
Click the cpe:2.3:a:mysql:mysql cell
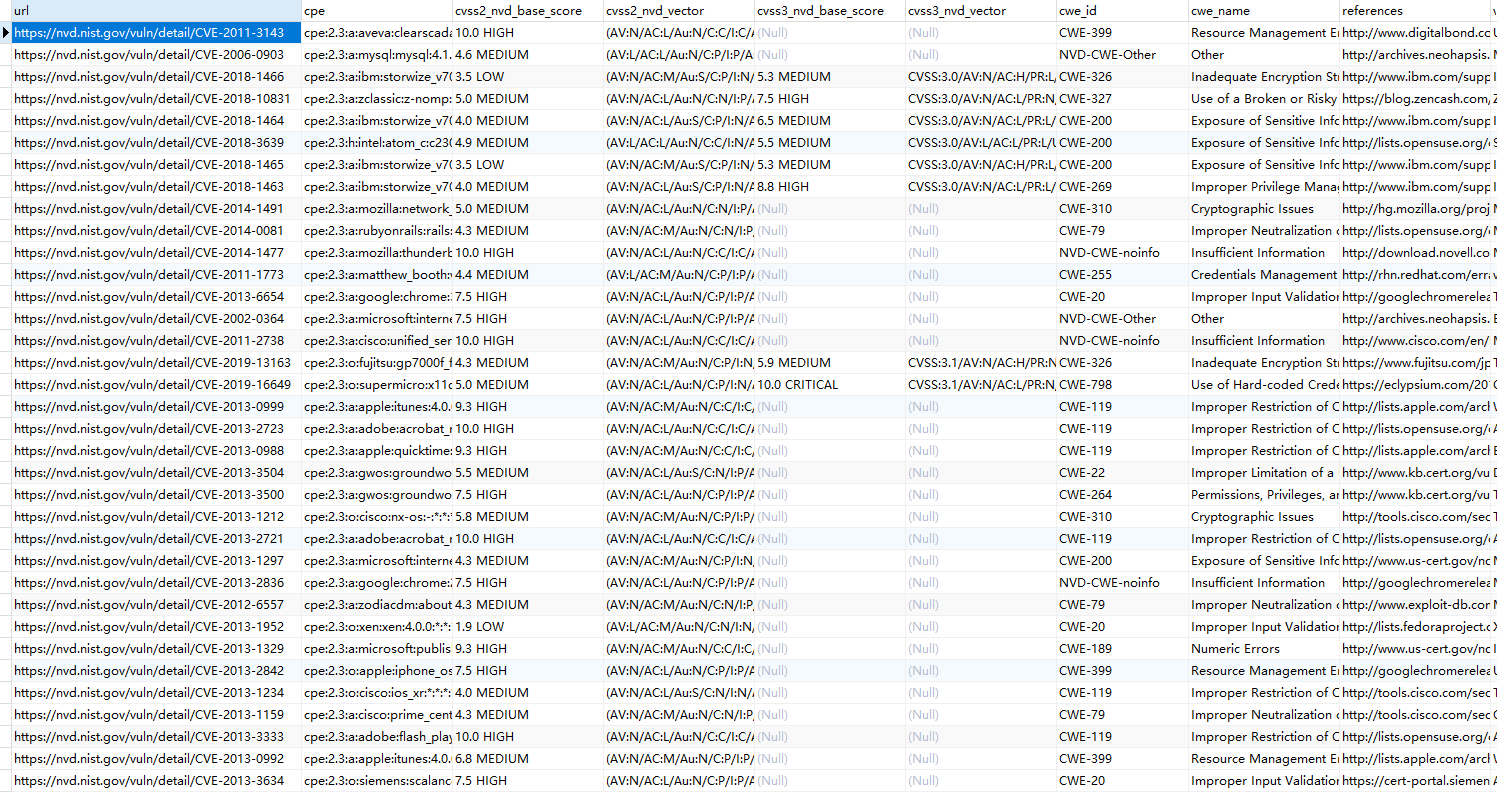377,55
